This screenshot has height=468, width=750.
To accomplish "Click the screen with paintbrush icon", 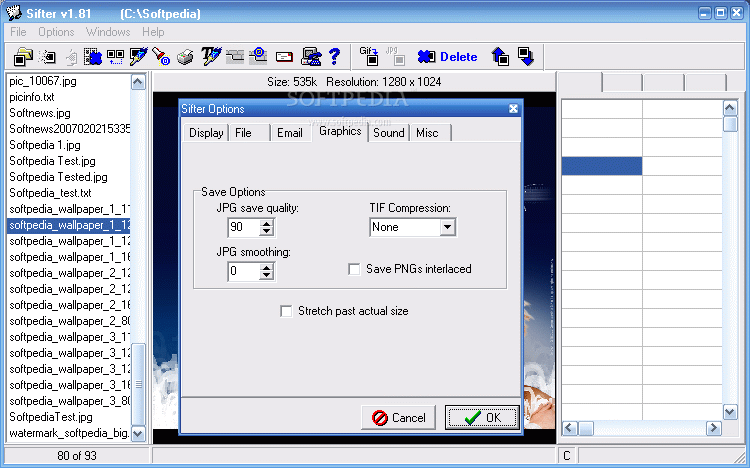I will click(138, 57).
